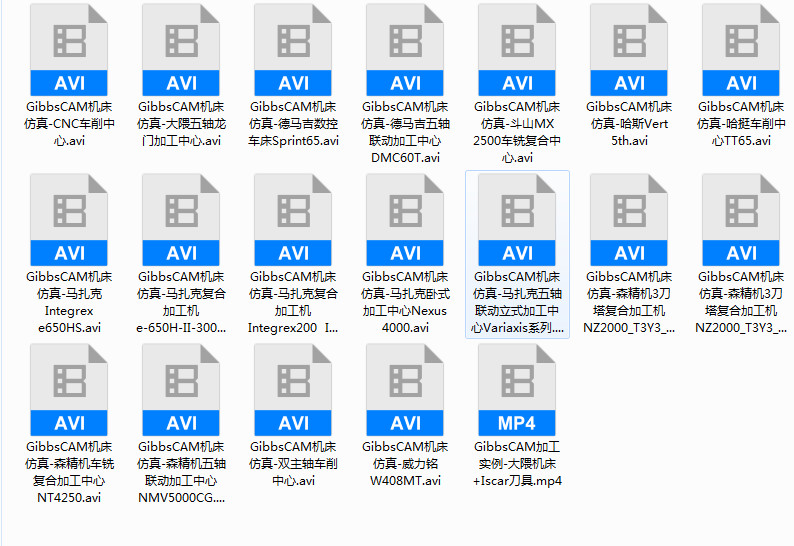The height and width of the screenshot is (546, 794).
Task: Click the 双主轴车削中心.avi file icon
Action: pos(293,390)
